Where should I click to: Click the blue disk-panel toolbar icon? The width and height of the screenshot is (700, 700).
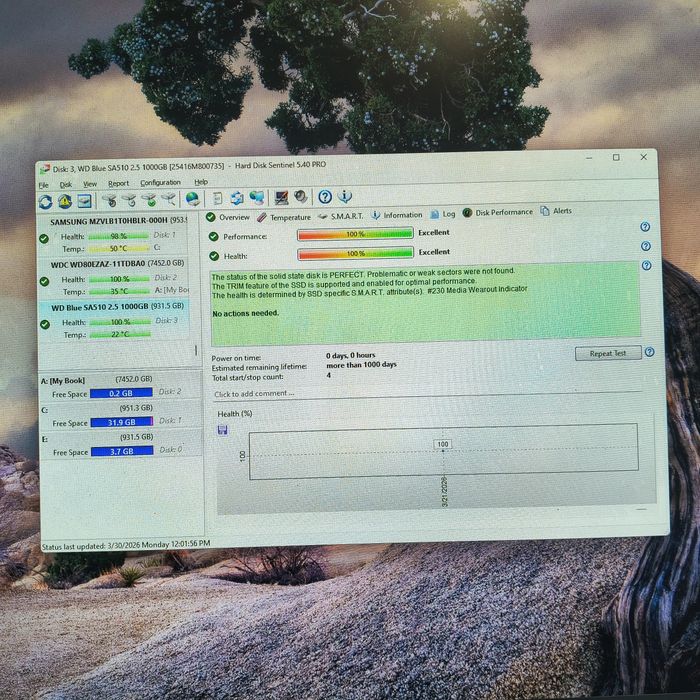click(x=85, y=201)
